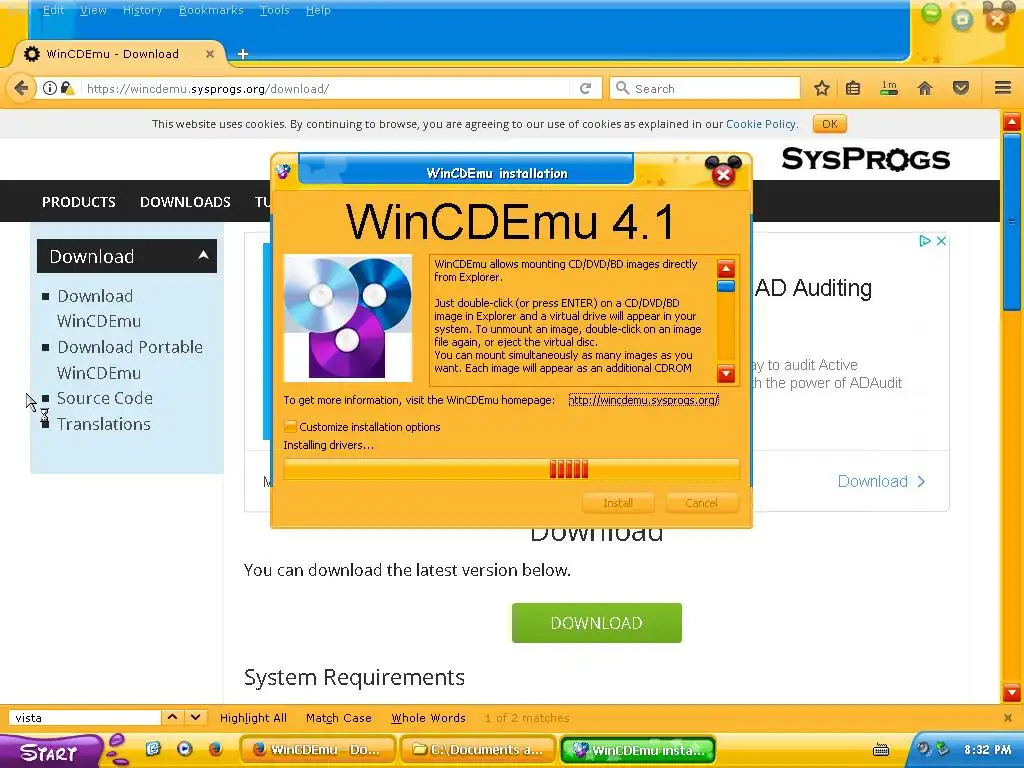Open the Bookmarks menu

[x=211, y=10]
